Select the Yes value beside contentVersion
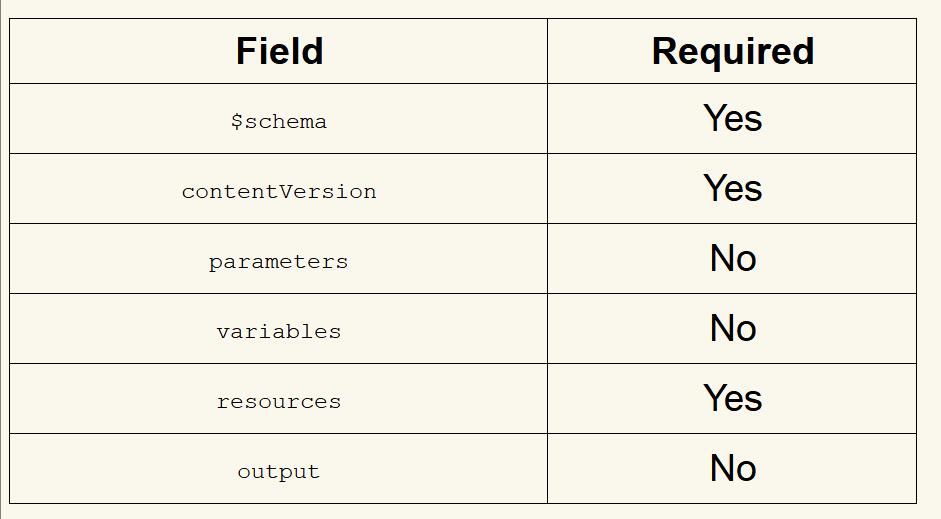The width and height of the screenshot is (941, 519). click(x=732, y=188)
